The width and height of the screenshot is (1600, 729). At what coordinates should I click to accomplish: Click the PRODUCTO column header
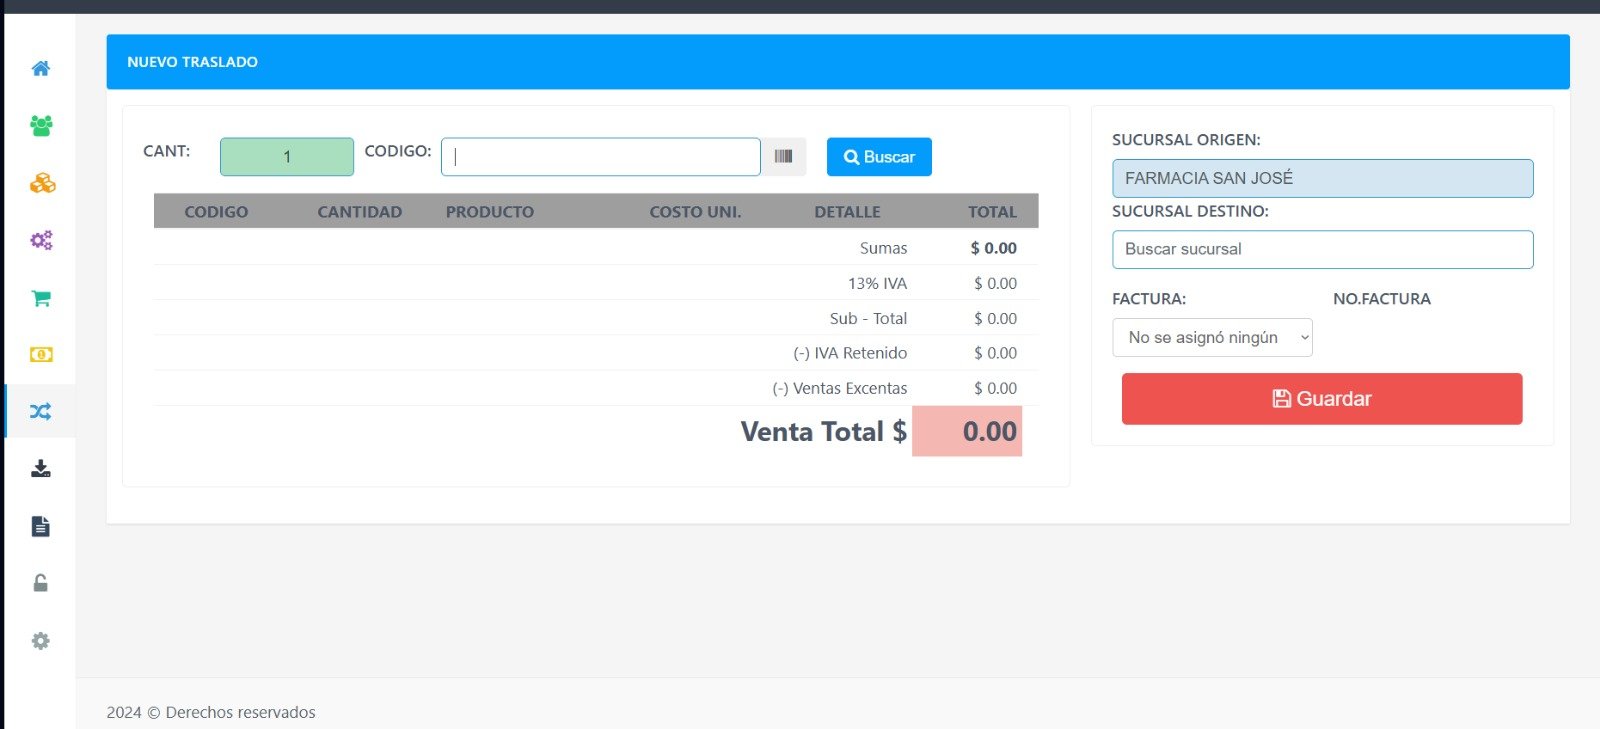[490, 212]
